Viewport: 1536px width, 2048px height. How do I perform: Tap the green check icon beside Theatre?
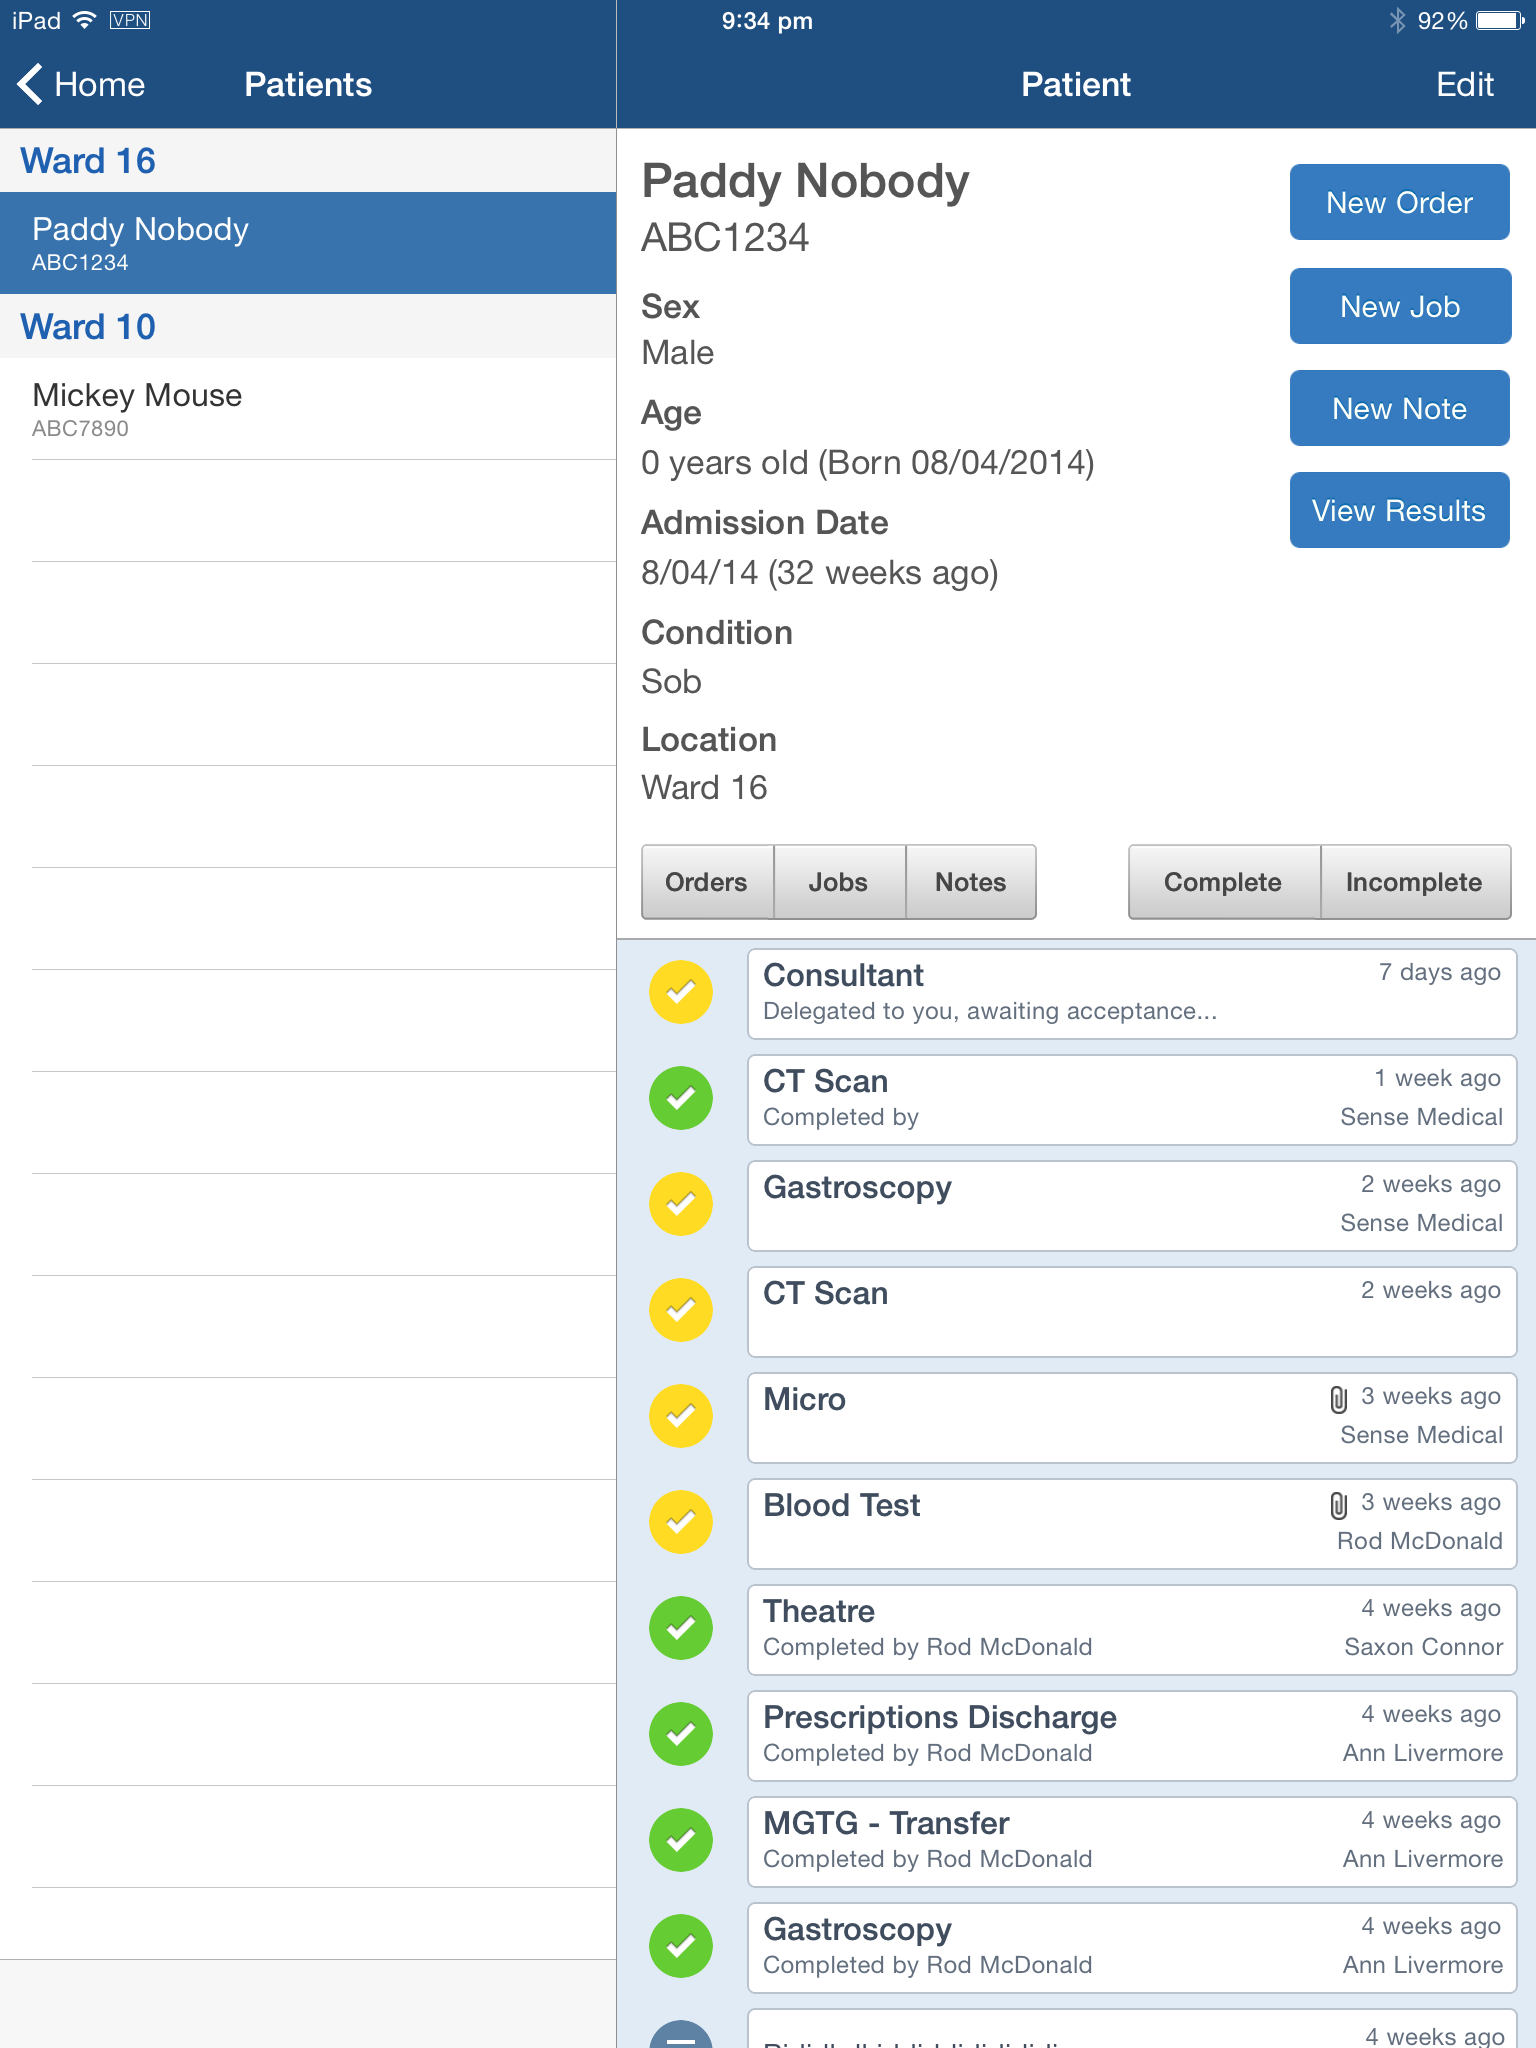click(x=681, y=1628)
